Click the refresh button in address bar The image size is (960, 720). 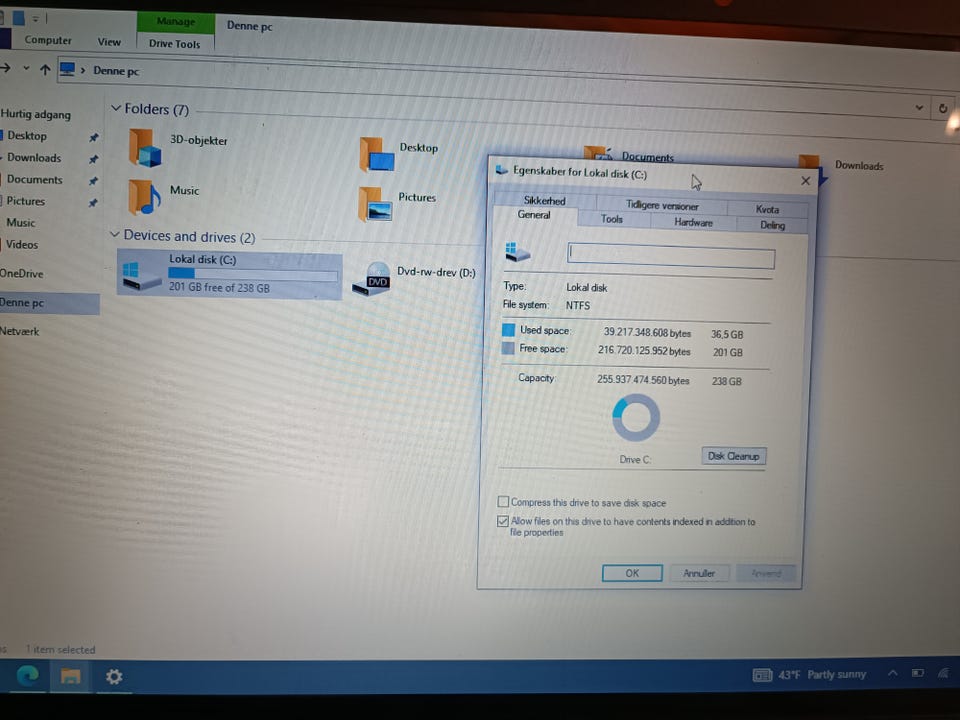coord(943,108)
